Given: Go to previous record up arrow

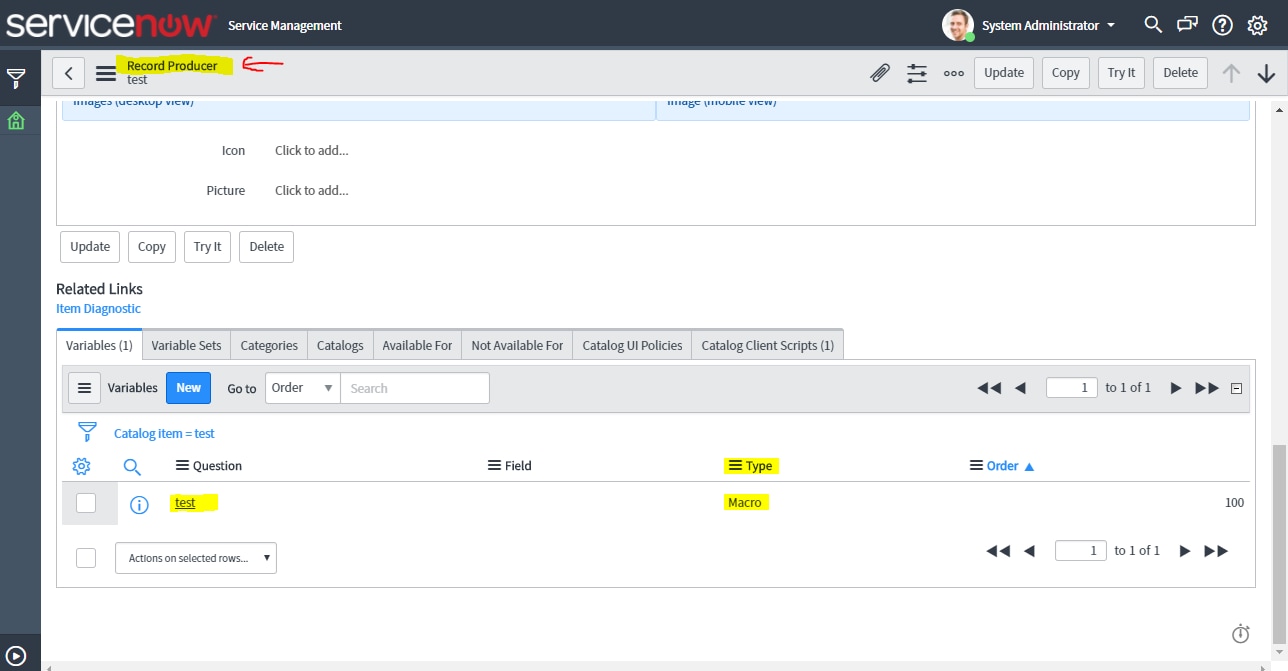Looking at the screenshot, I should click(1231, 73).
